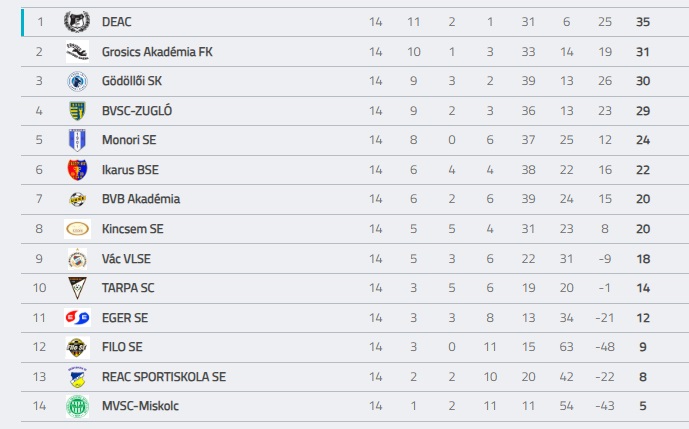The height and width of the screenshot is (429, 689).
Task: Click DEAC's 35 points total
Action: point(643,22)
